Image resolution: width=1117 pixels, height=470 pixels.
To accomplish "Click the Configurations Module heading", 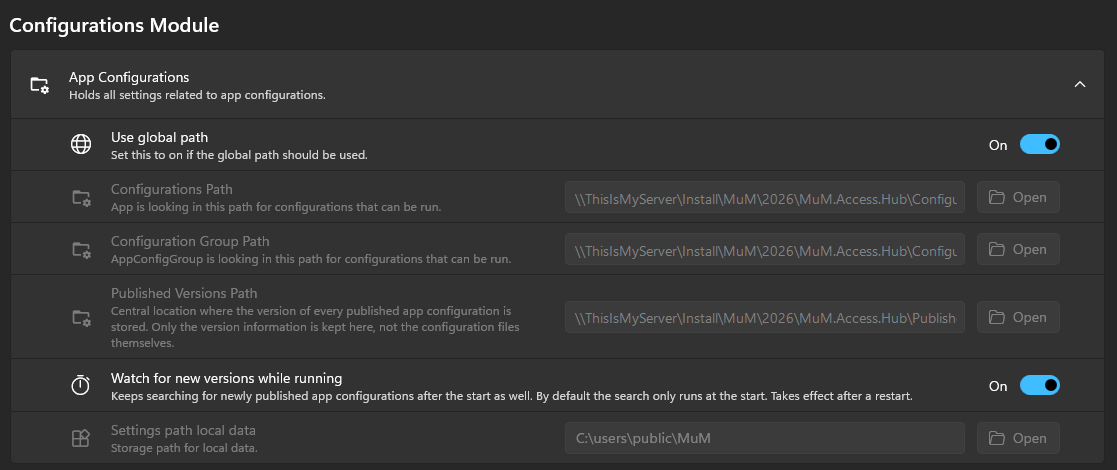I will point(114,26).
